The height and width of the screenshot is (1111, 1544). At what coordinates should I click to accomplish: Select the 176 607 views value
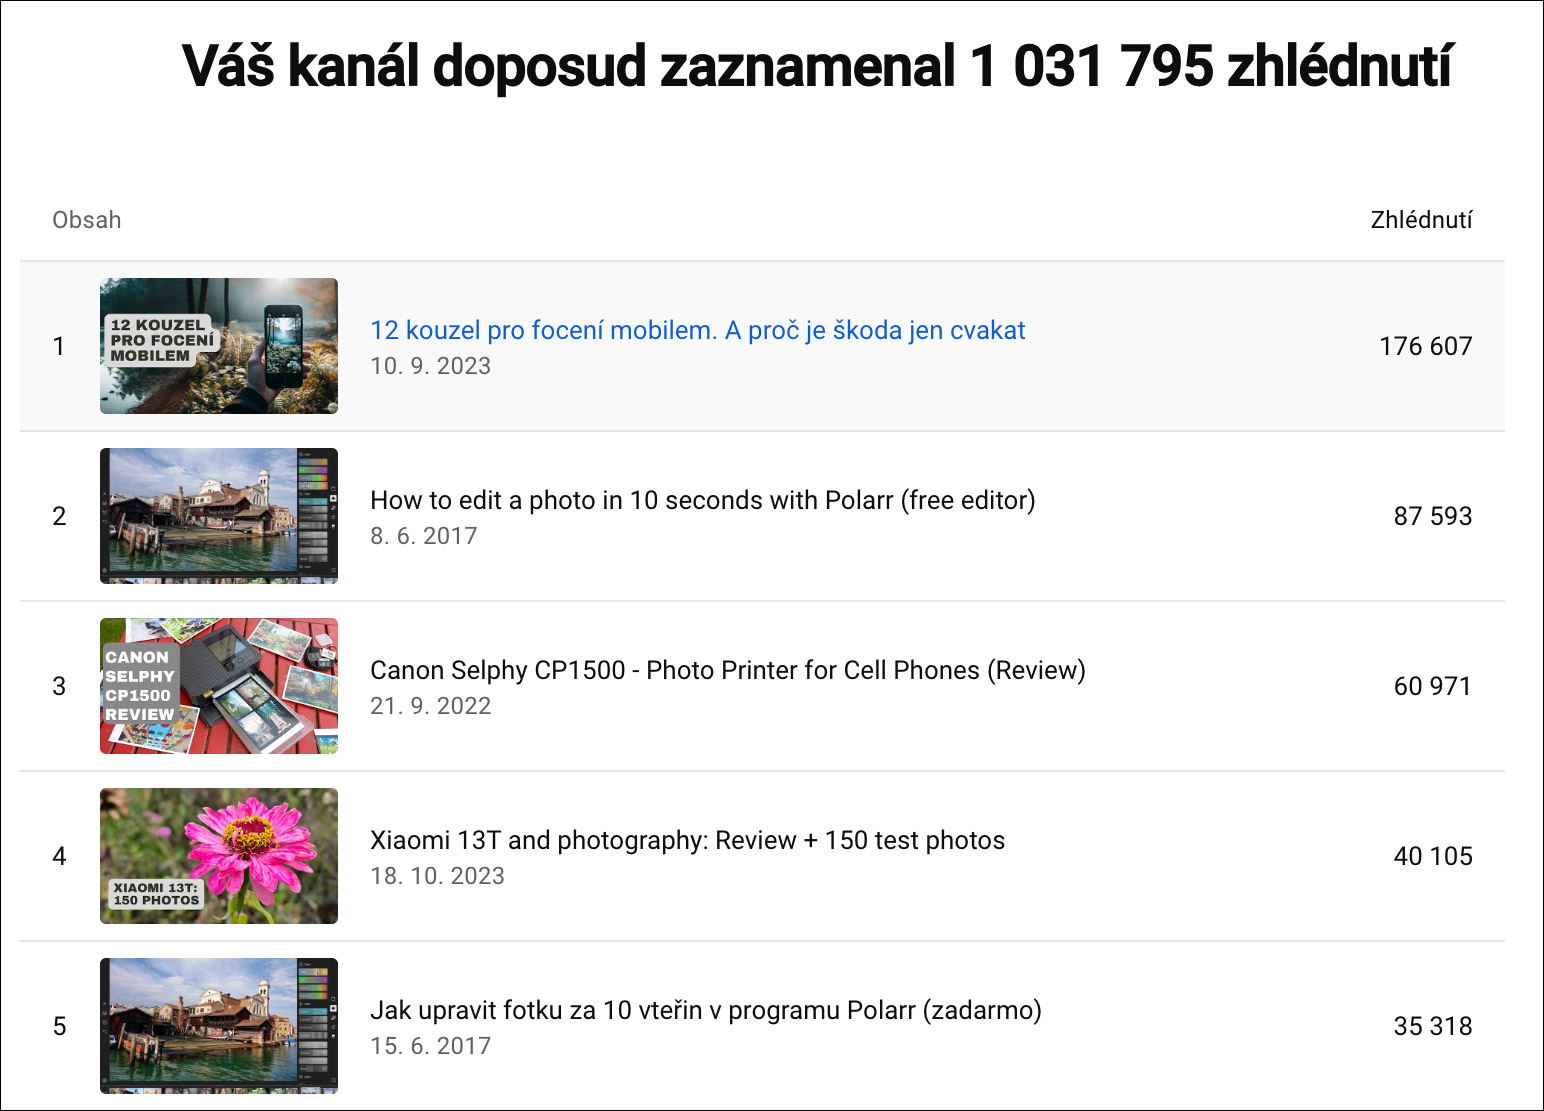tap(1426, 346)
